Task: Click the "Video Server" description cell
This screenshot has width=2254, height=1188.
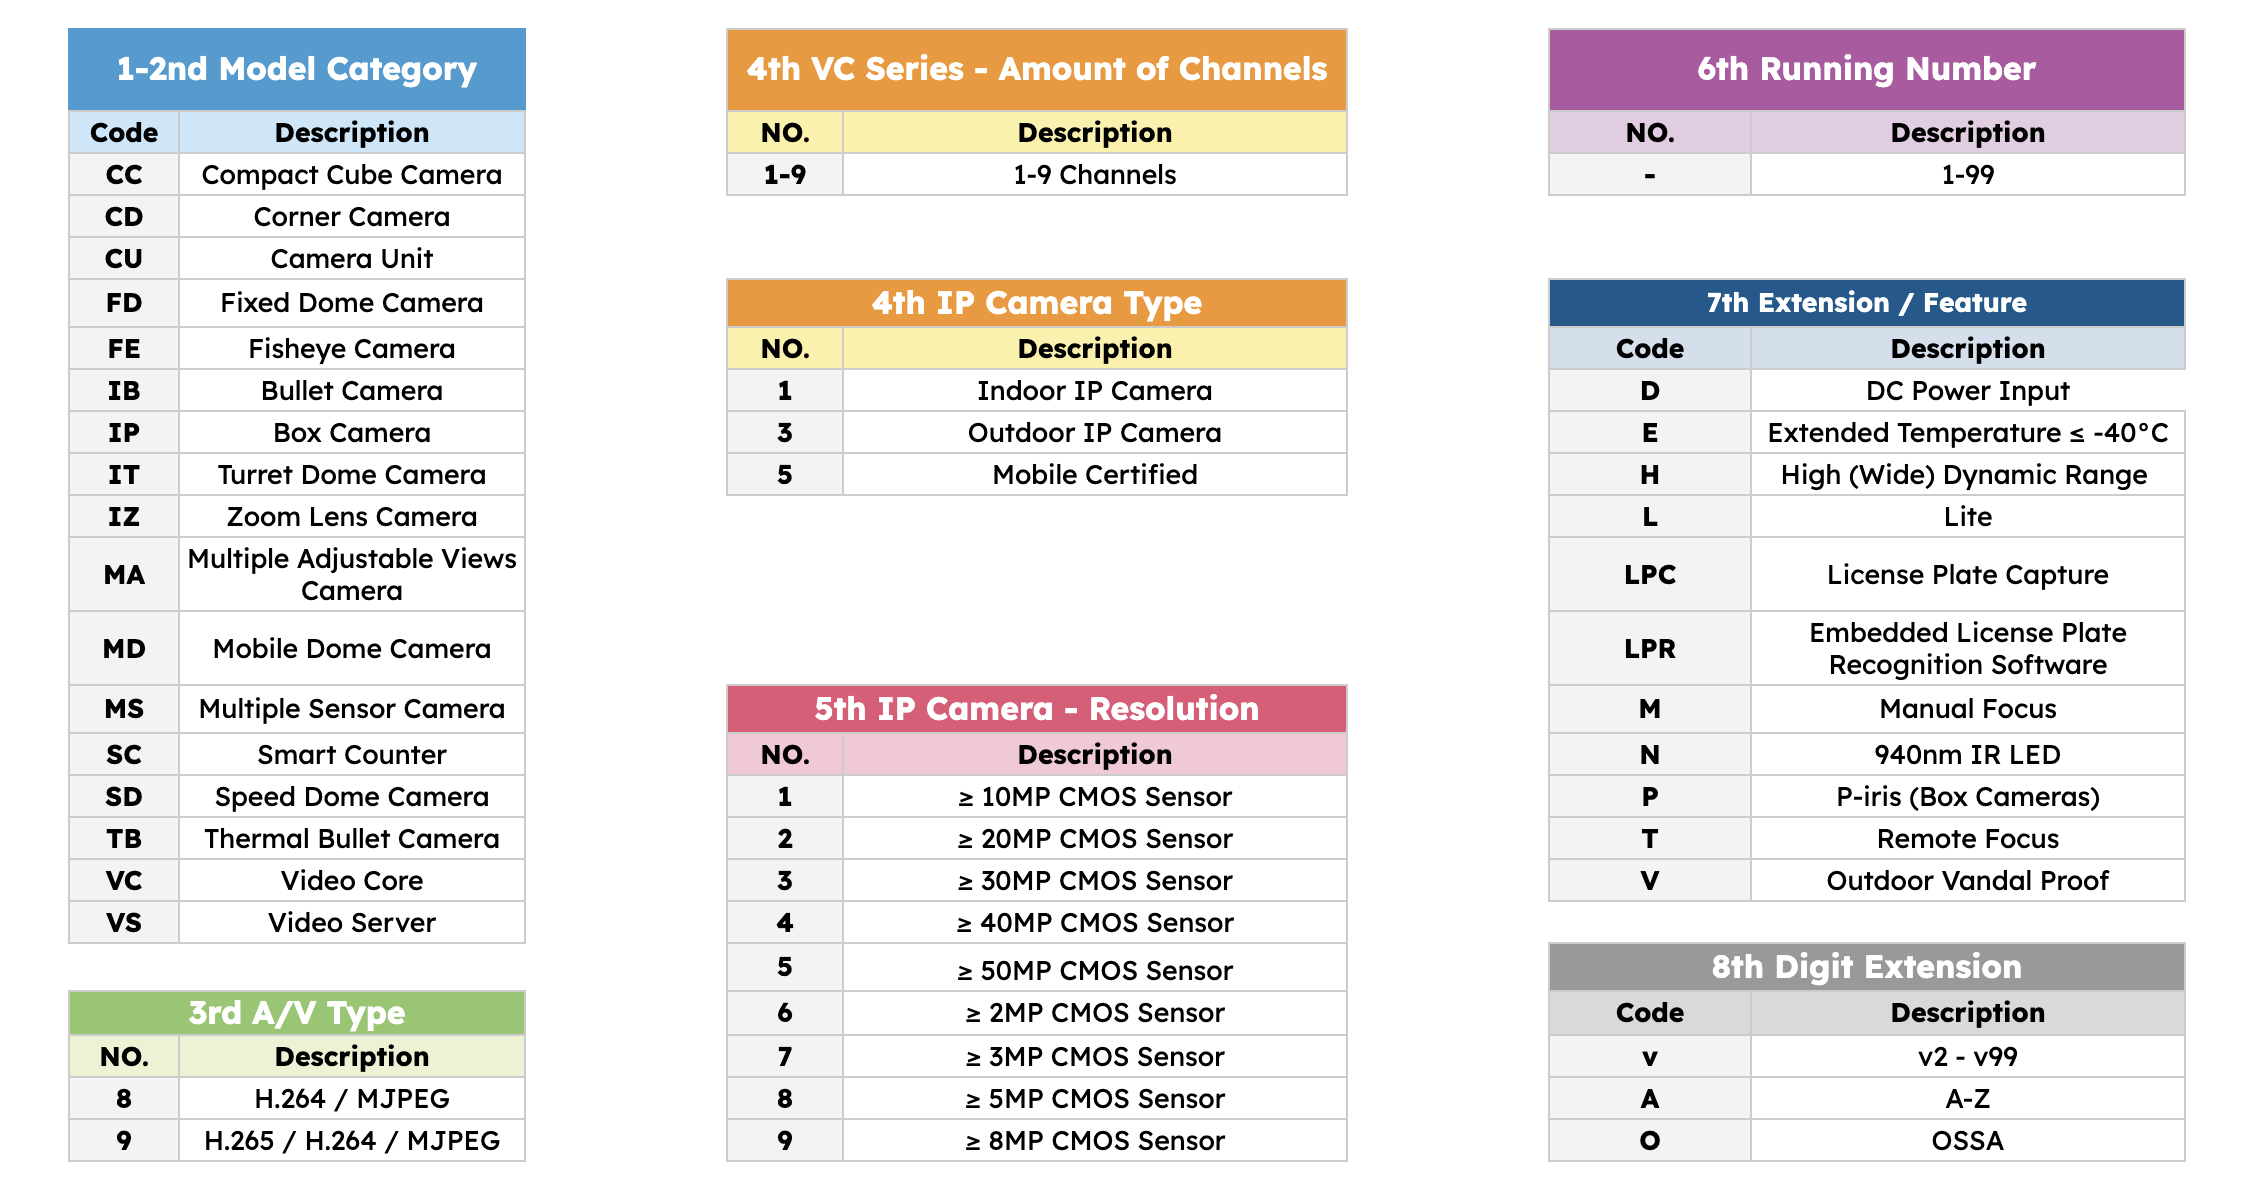Action: pyautogui.click(x=351, y=923)
